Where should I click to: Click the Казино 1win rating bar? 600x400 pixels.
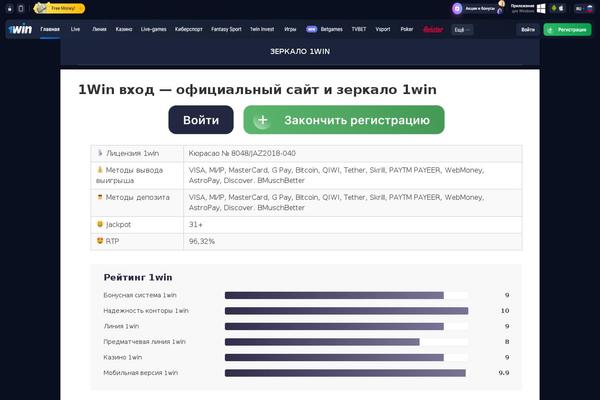click(346, 357)
